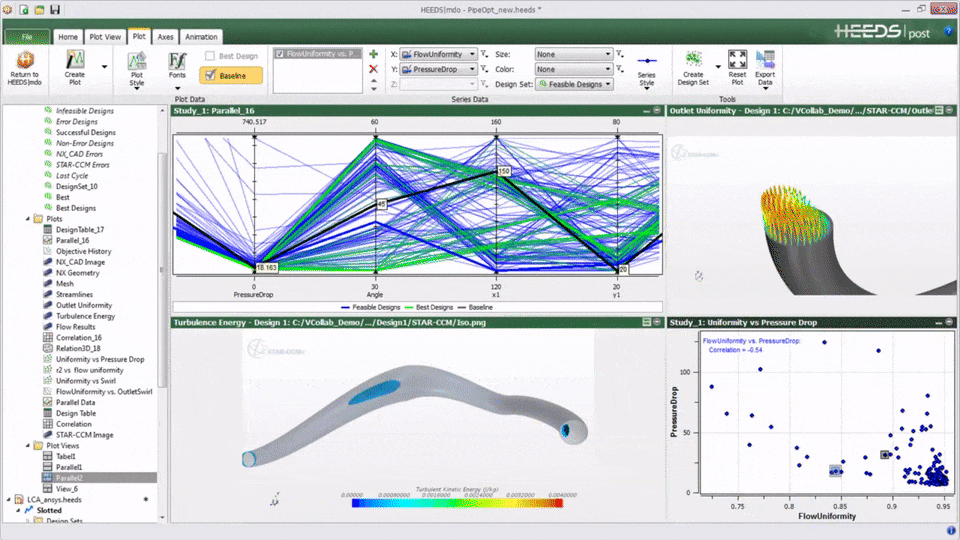Open the Design Set Feasible Designs dropdown
The width and height of the screenshot is (960, 540).
pyautogui.click(x=574, y=84)
